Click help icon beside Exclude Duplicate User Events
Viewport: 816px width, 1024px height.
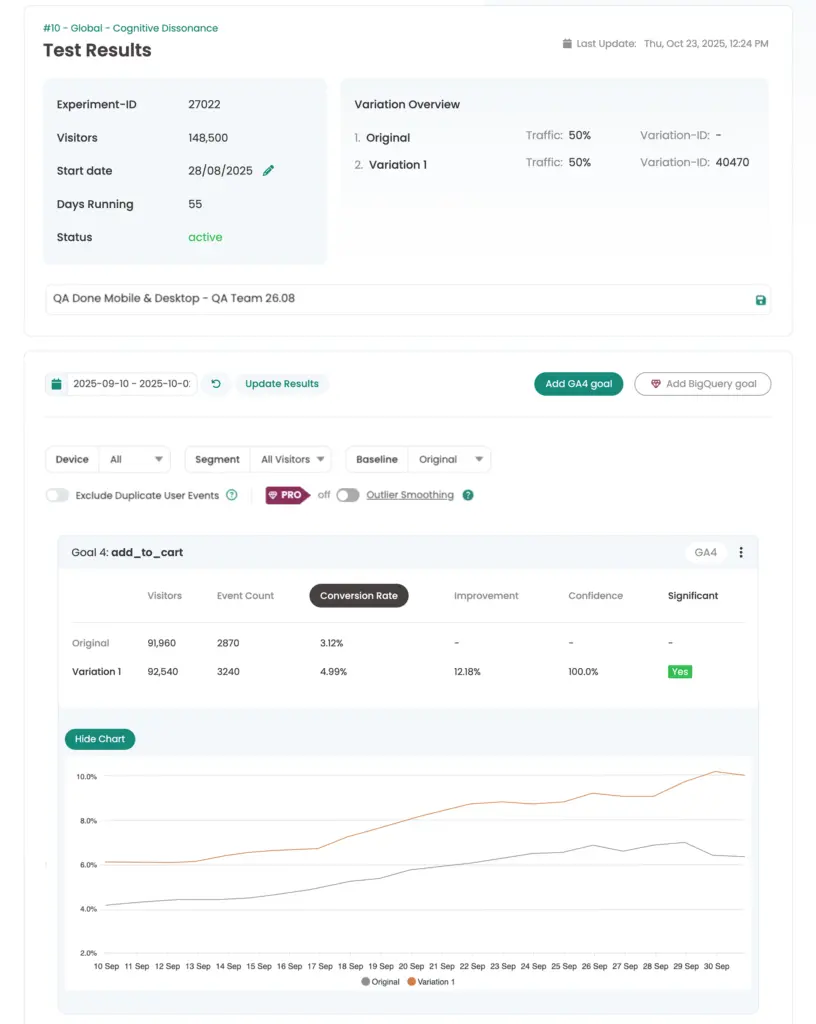232,495
